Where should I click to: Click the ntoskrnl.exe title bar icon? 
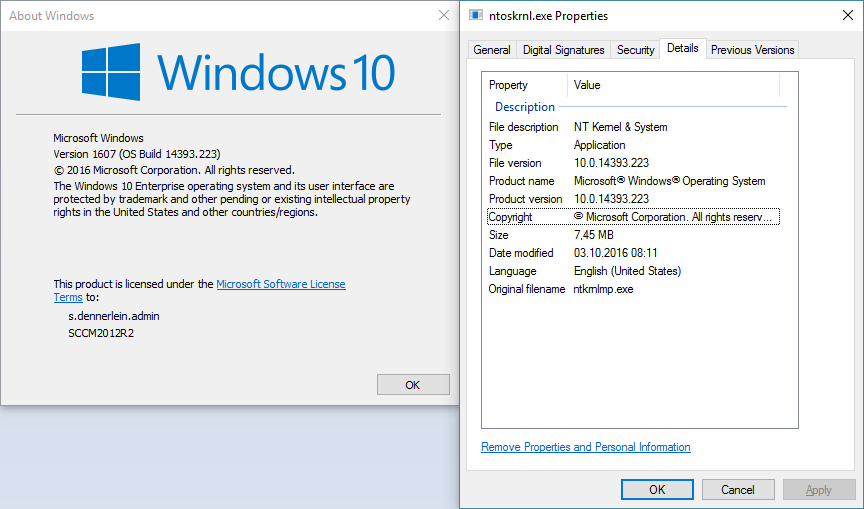tap(476, 15)
